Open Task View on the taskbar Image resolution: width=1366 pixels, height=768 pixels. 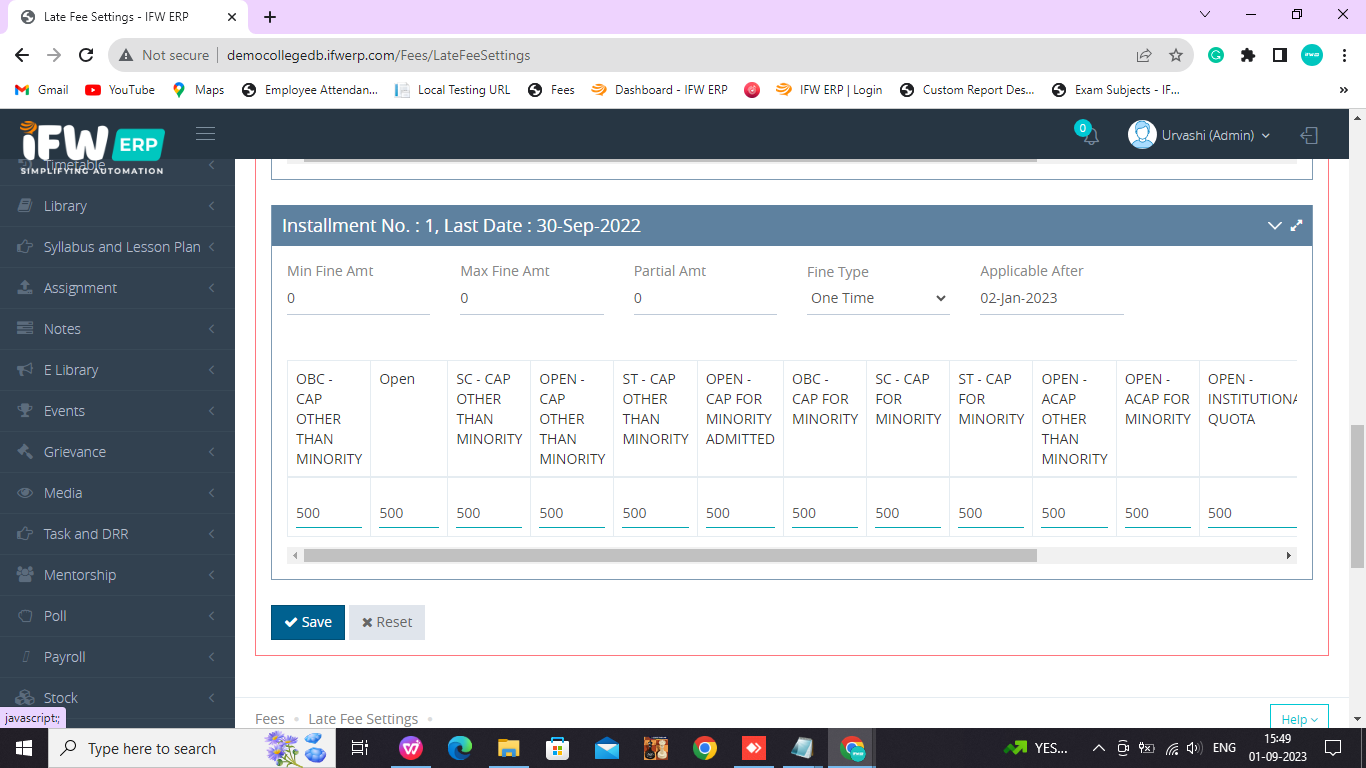[360, 748]
